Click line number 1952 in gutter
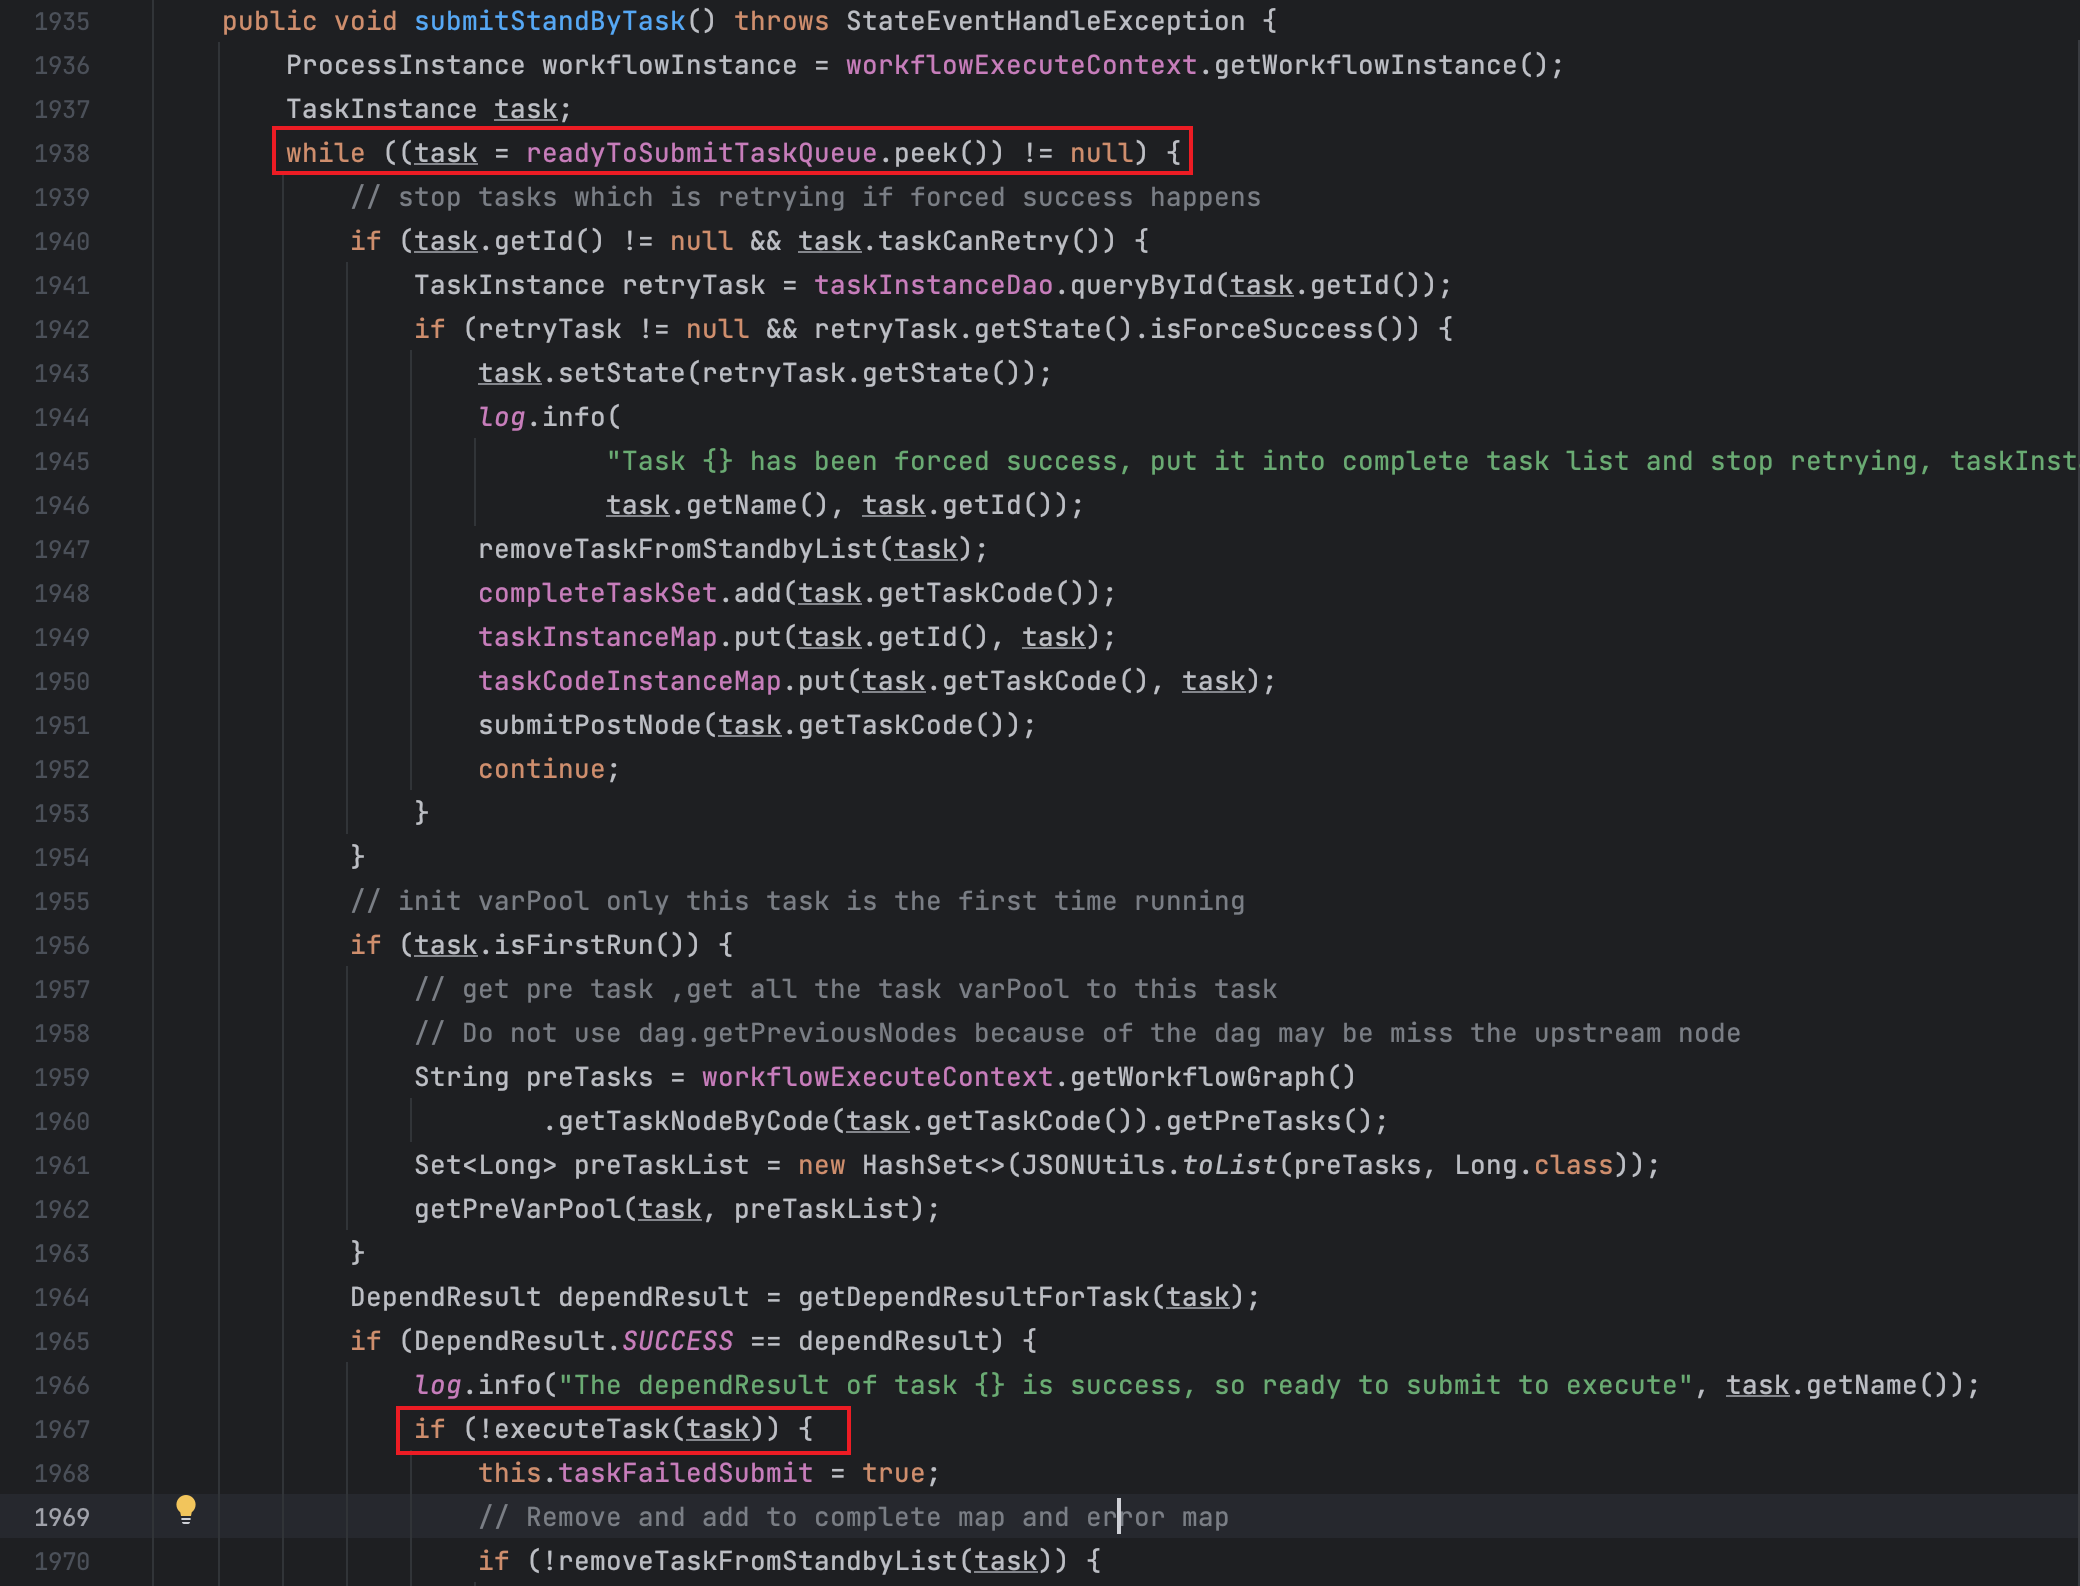The width and height of the screenshot is (2080, 1586). pyautogui.click(x=62, y=769)
